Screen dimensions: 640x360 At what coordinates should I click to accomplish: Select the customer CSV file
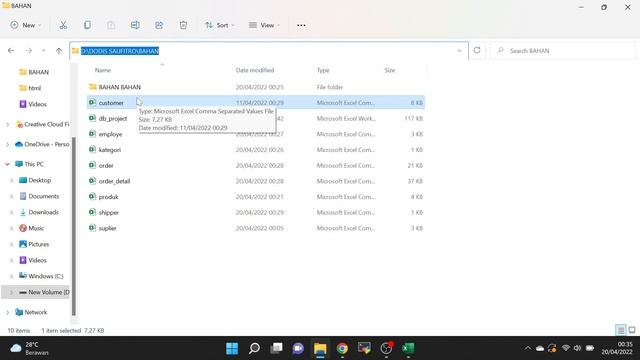click(256, 102)
